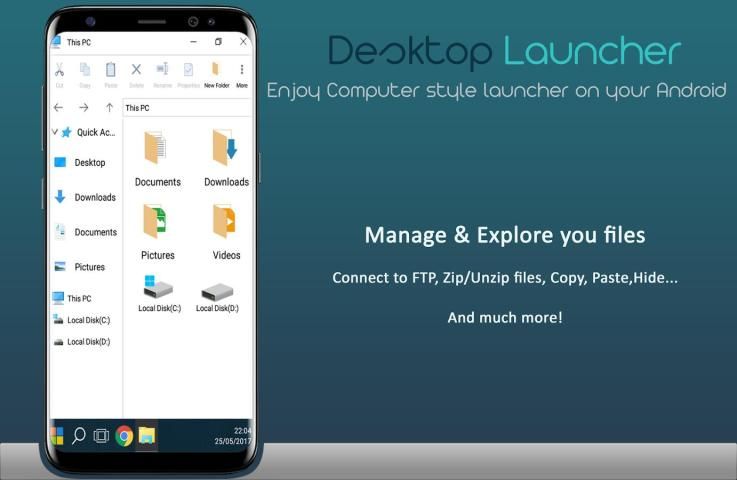Create a New Folder from toolbar
The image size is (737, 480).
(x=216, y=72)
